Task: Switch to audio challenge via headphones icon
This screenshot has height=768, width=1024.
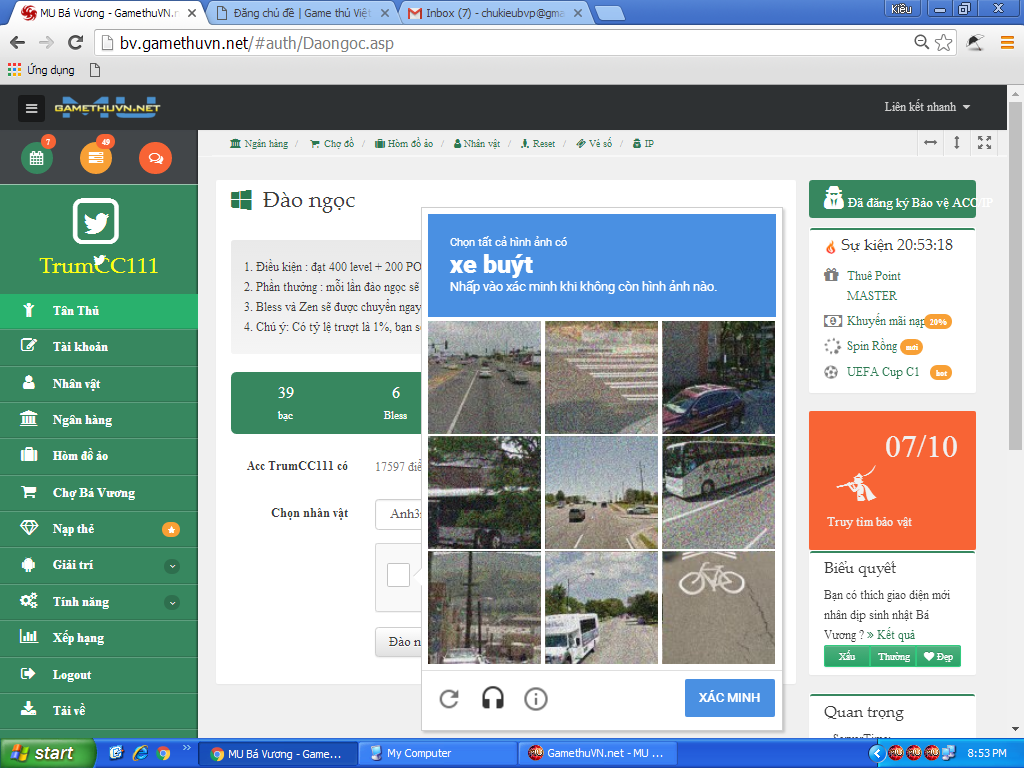Action: pyautogui.click(x=492, y=698)
